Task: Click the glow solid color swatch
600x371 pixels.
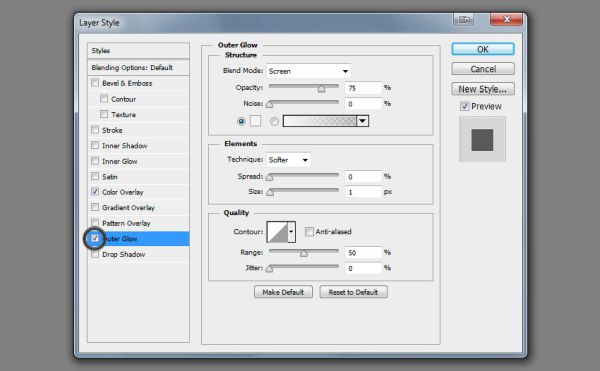Action: pos(255,121)
